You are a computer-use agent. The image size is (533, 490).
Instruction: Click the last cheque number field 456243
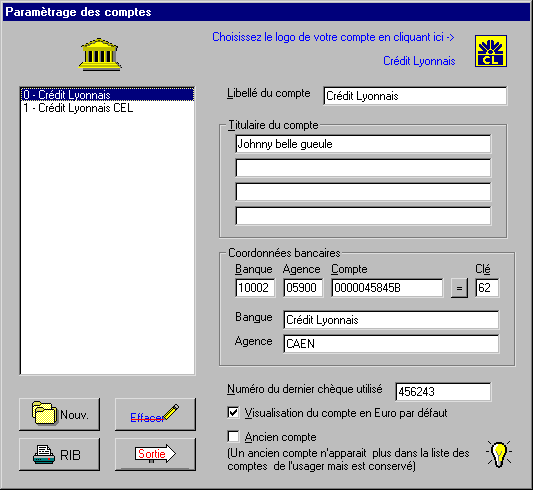pyautogui.click(x=443, y=392)
